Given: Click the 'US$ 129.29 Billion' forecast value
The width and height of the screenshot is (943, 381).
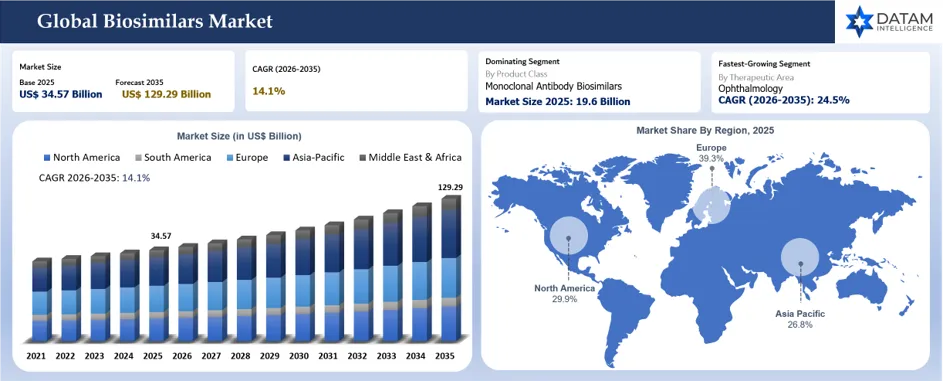Looking at the screenshot, I should click(x=167, y=94).
